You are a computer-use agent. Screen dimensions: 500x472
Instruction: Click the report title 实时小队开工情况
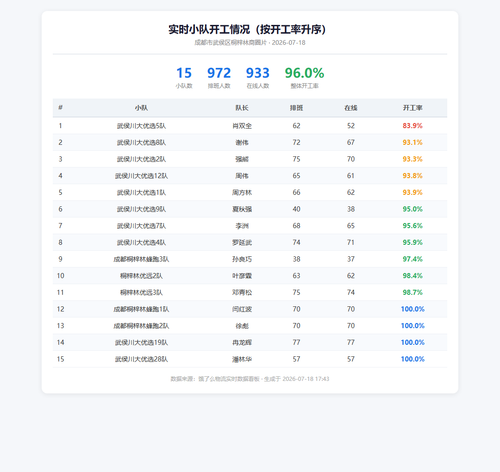point(209,29)
